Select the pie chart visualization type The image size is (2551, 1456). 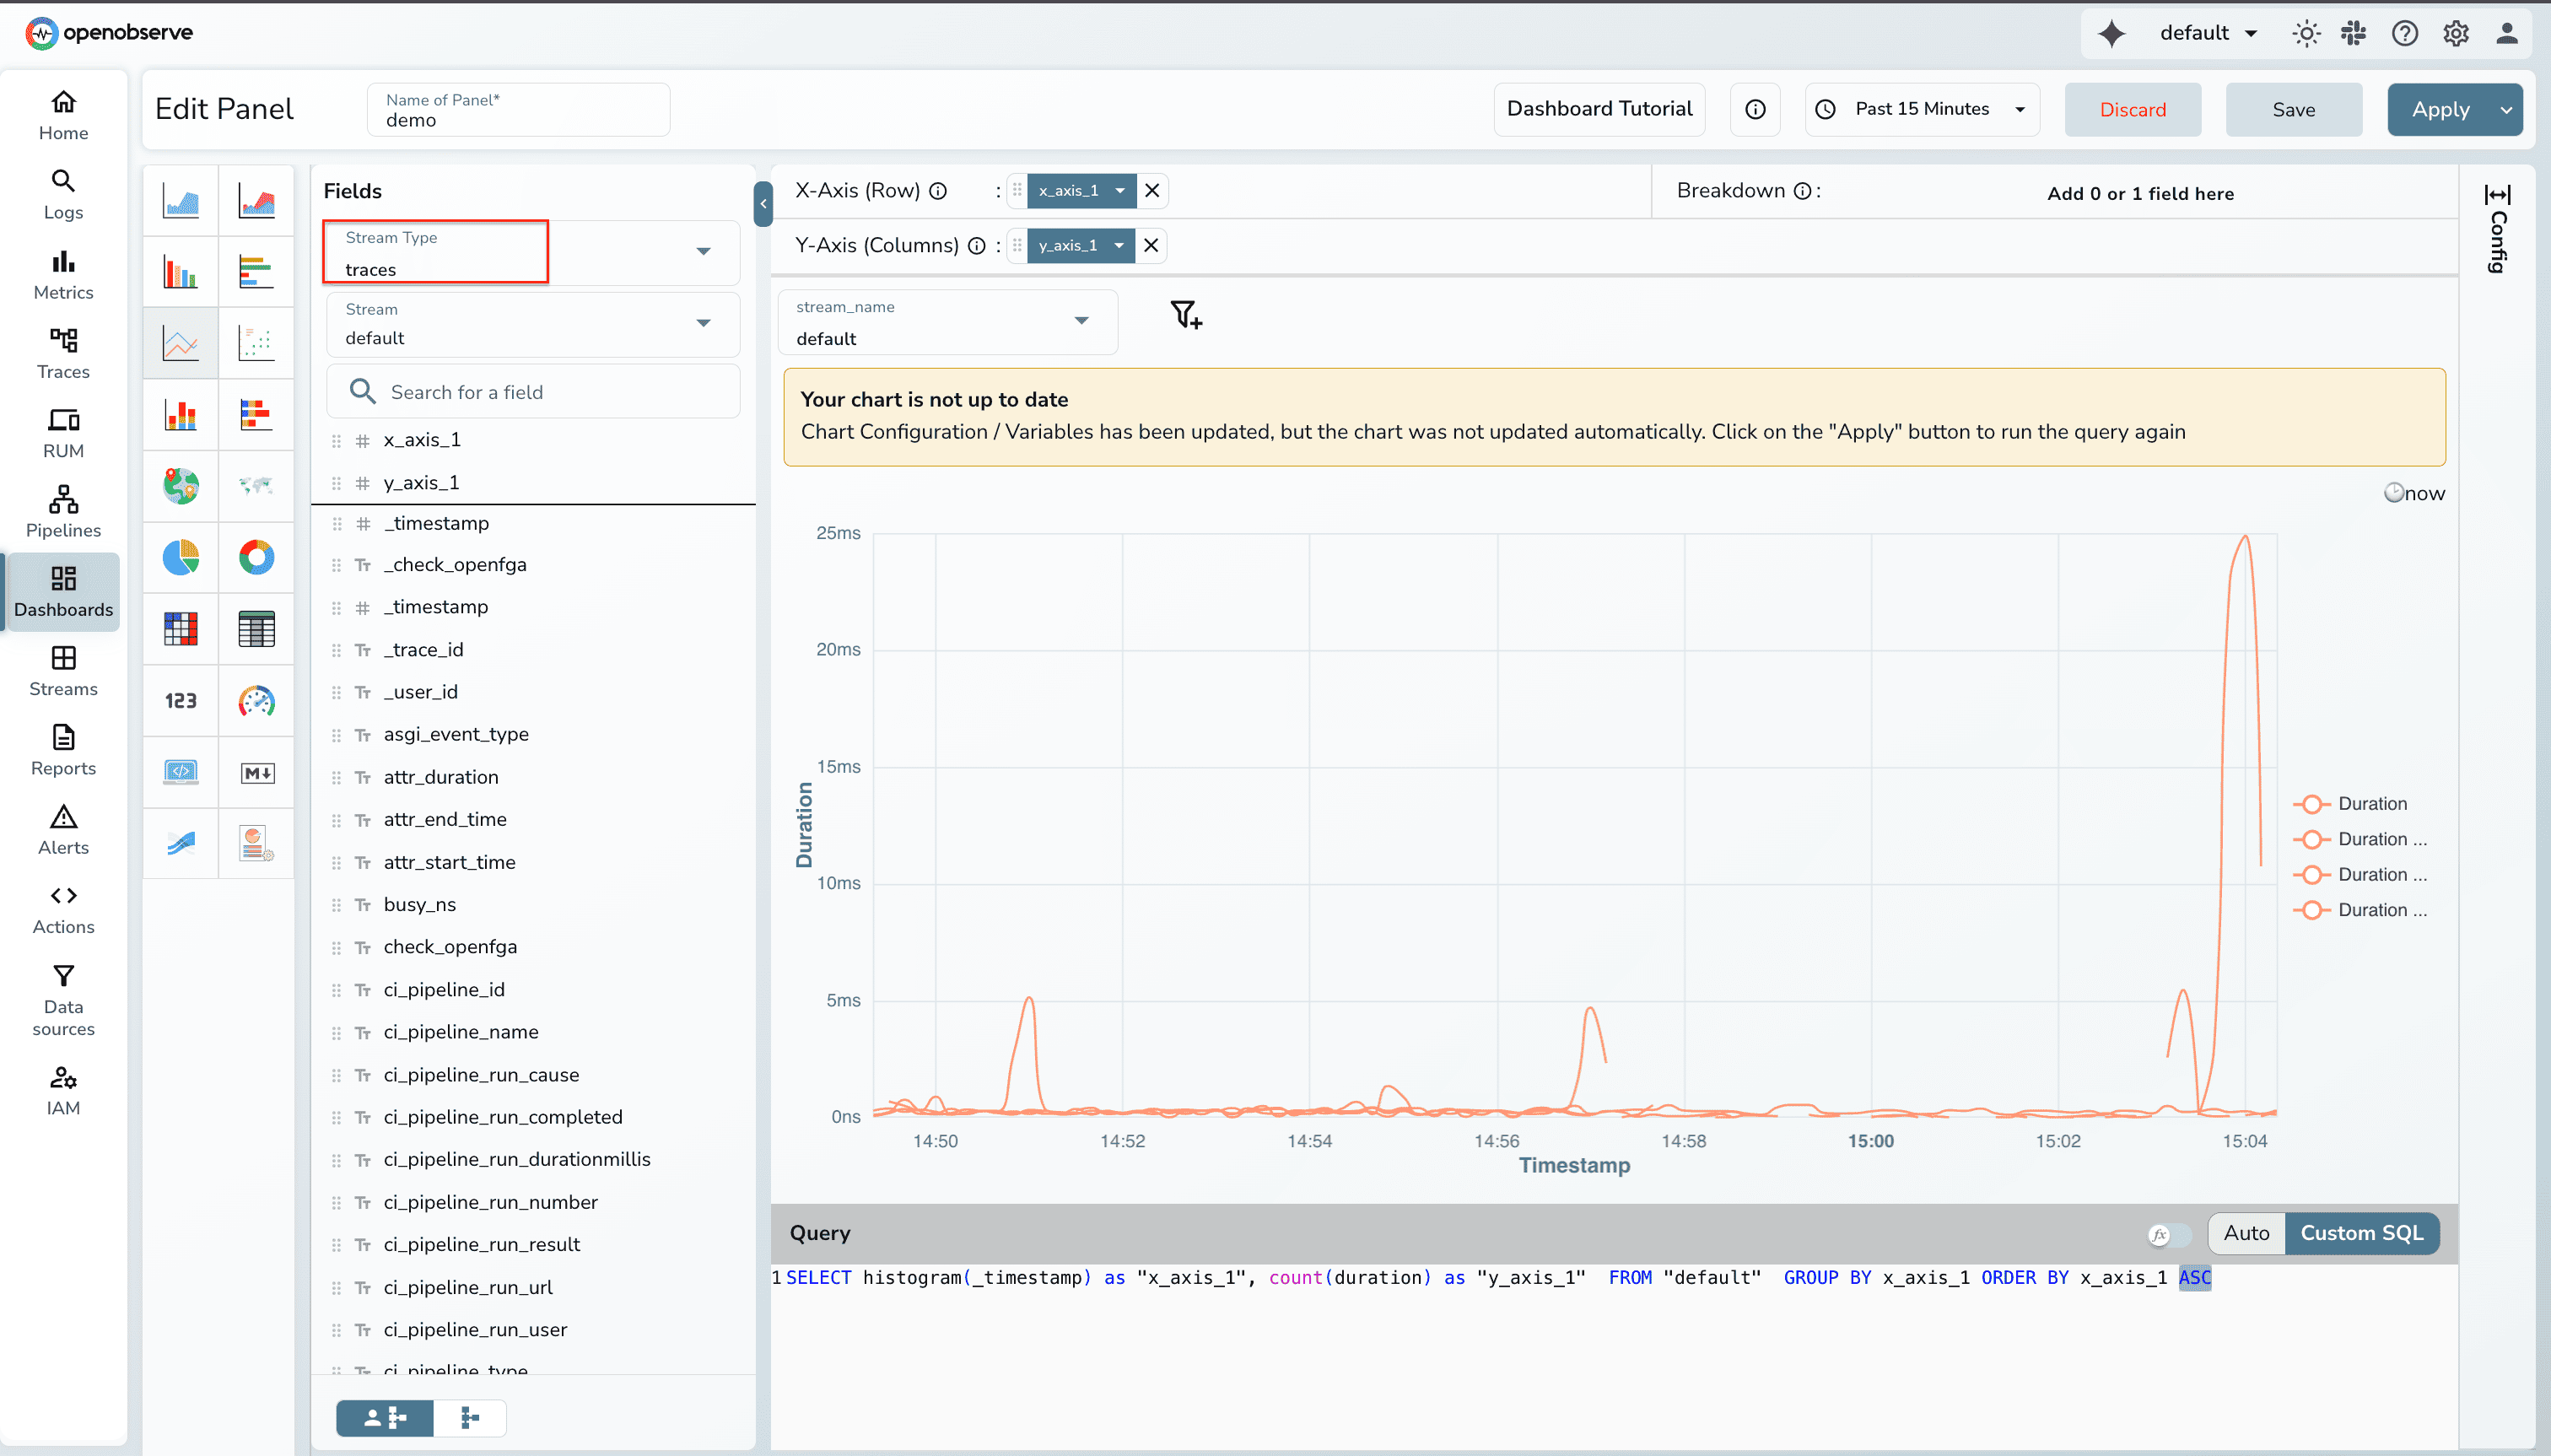coord(180,558)
